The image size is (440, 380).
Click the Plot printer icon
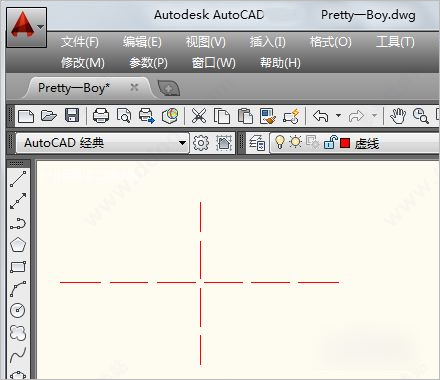point(101,116)
